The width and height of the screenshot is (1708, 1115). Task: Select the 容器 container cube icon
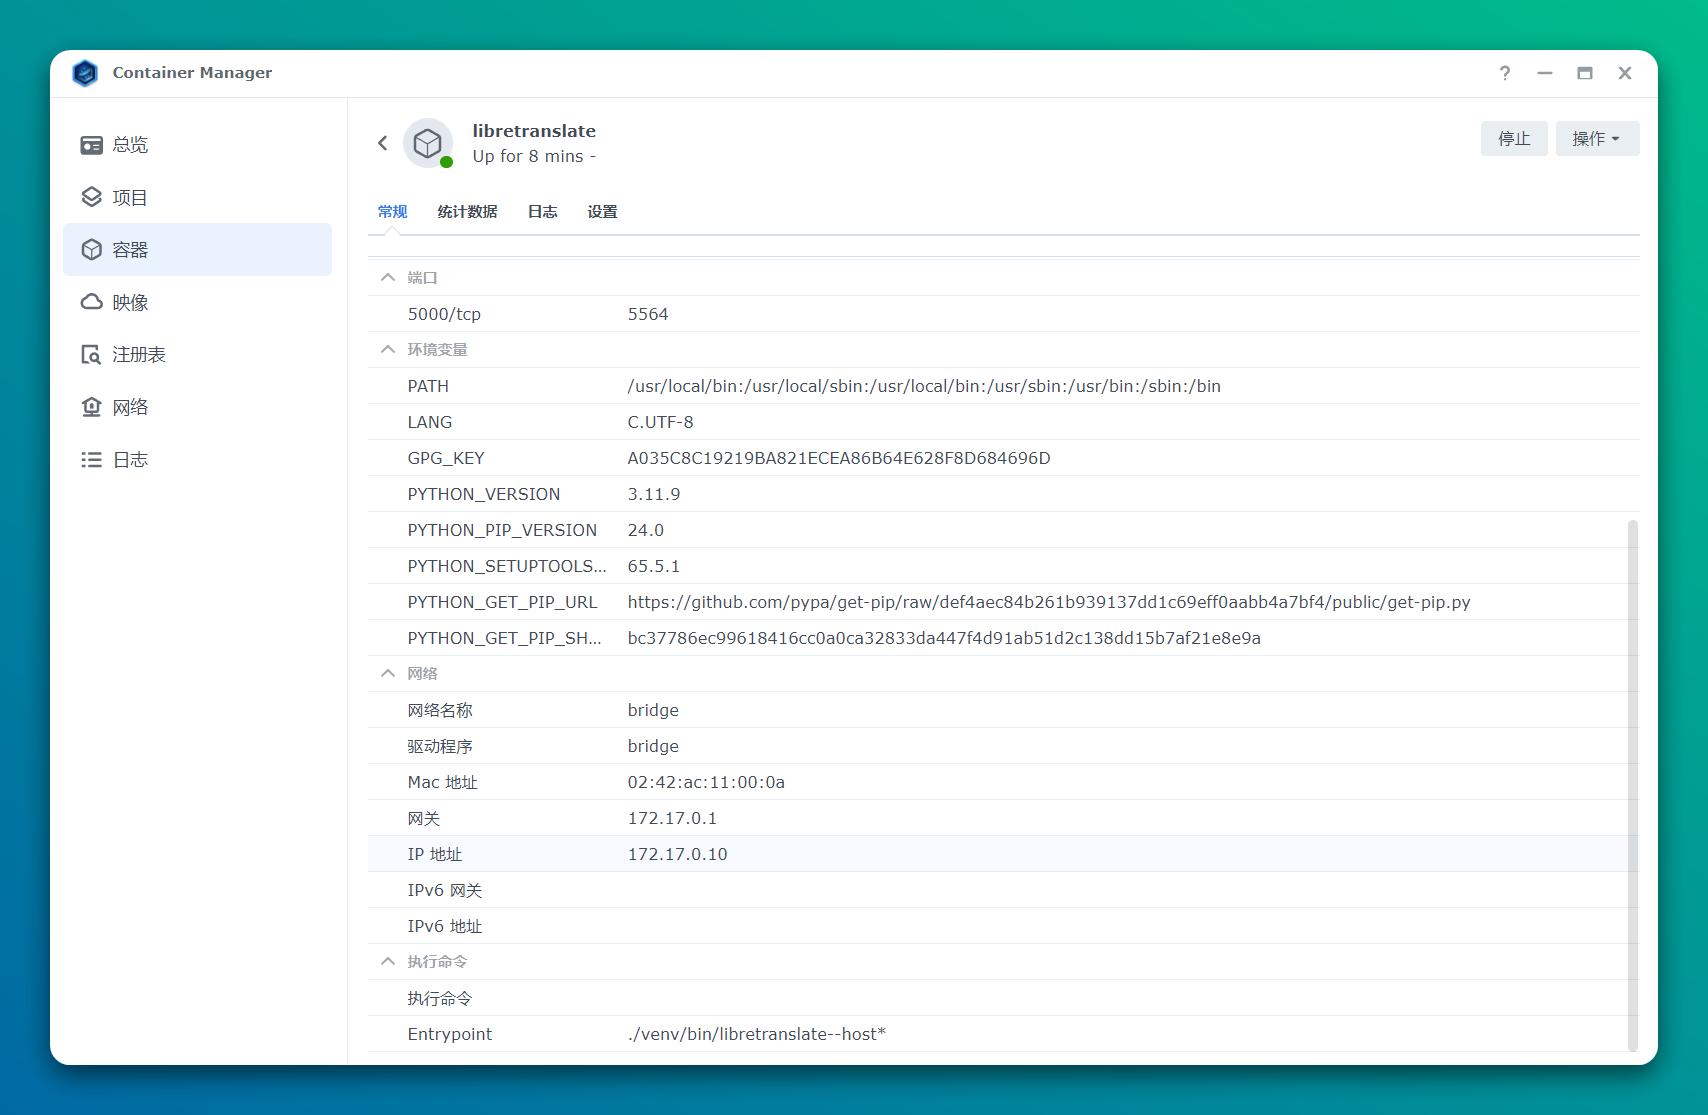[x=92, y=250]
